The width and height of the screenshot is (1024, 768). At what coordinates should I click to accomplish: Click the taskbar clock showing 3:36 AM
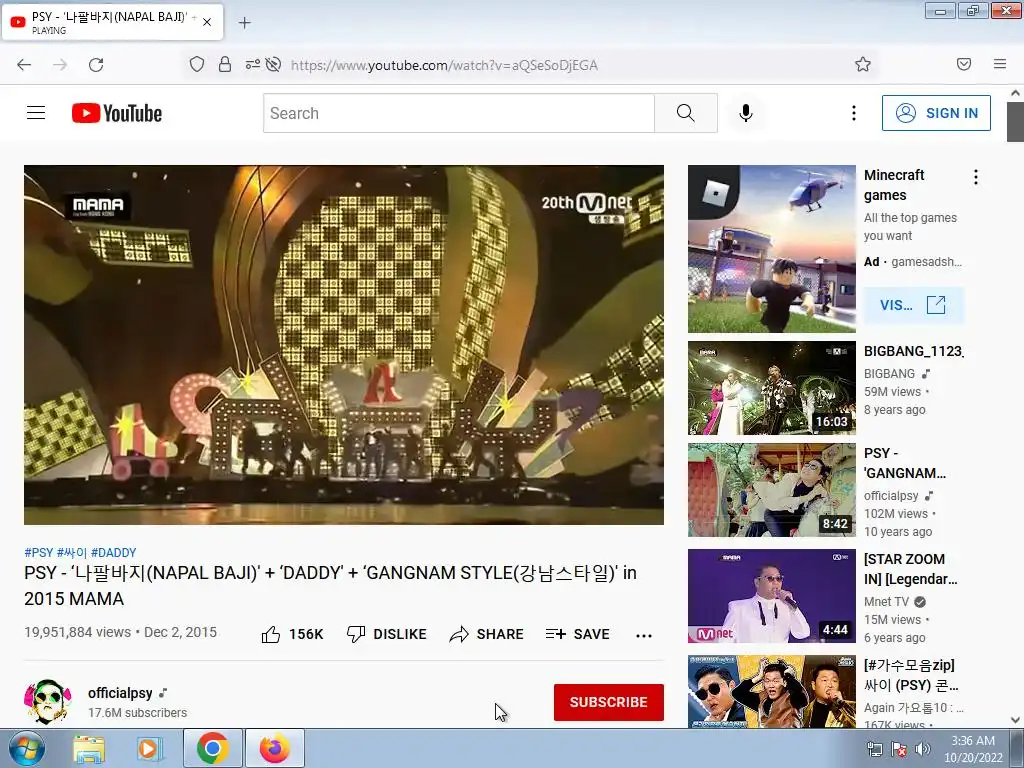click(973, 749)
